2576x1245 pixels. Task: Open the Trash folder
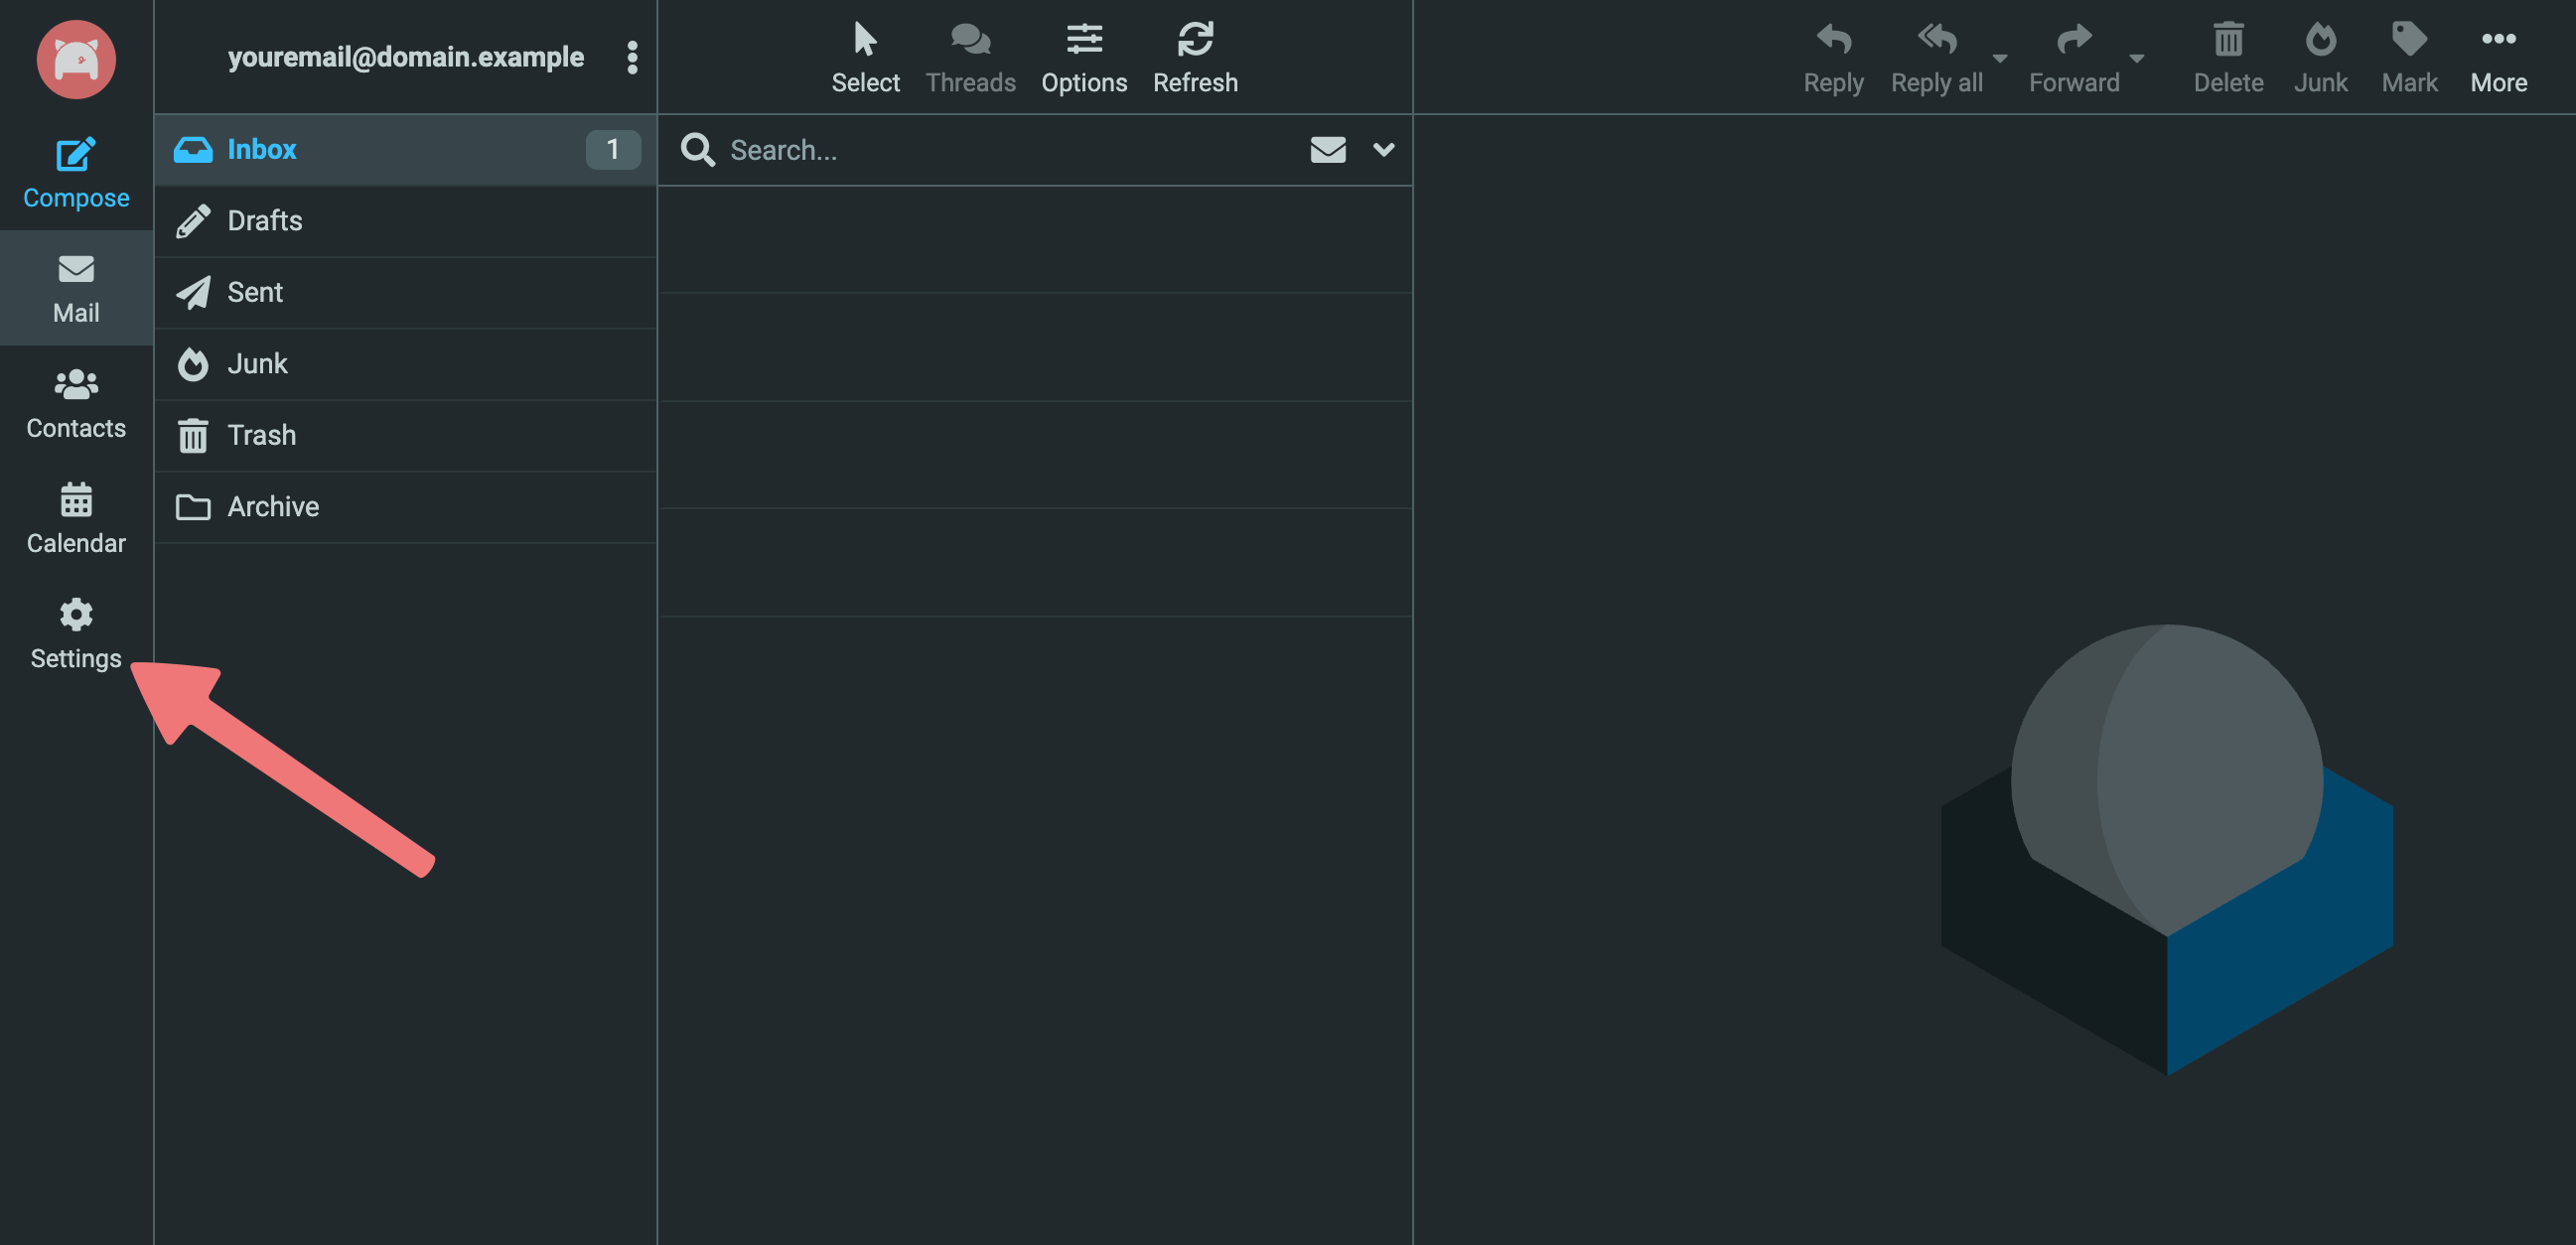(261, 435)
